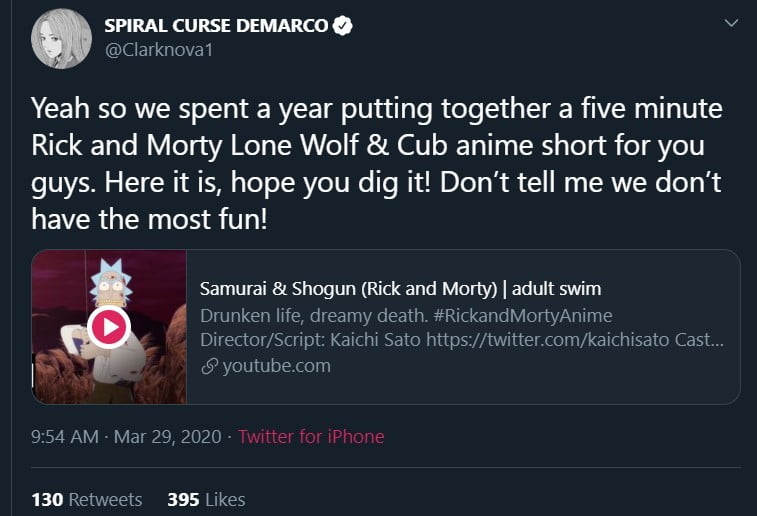Screen dimensions: 757x516
Task: Open the tweet options chevron menu
Action: tap(729, 22)
